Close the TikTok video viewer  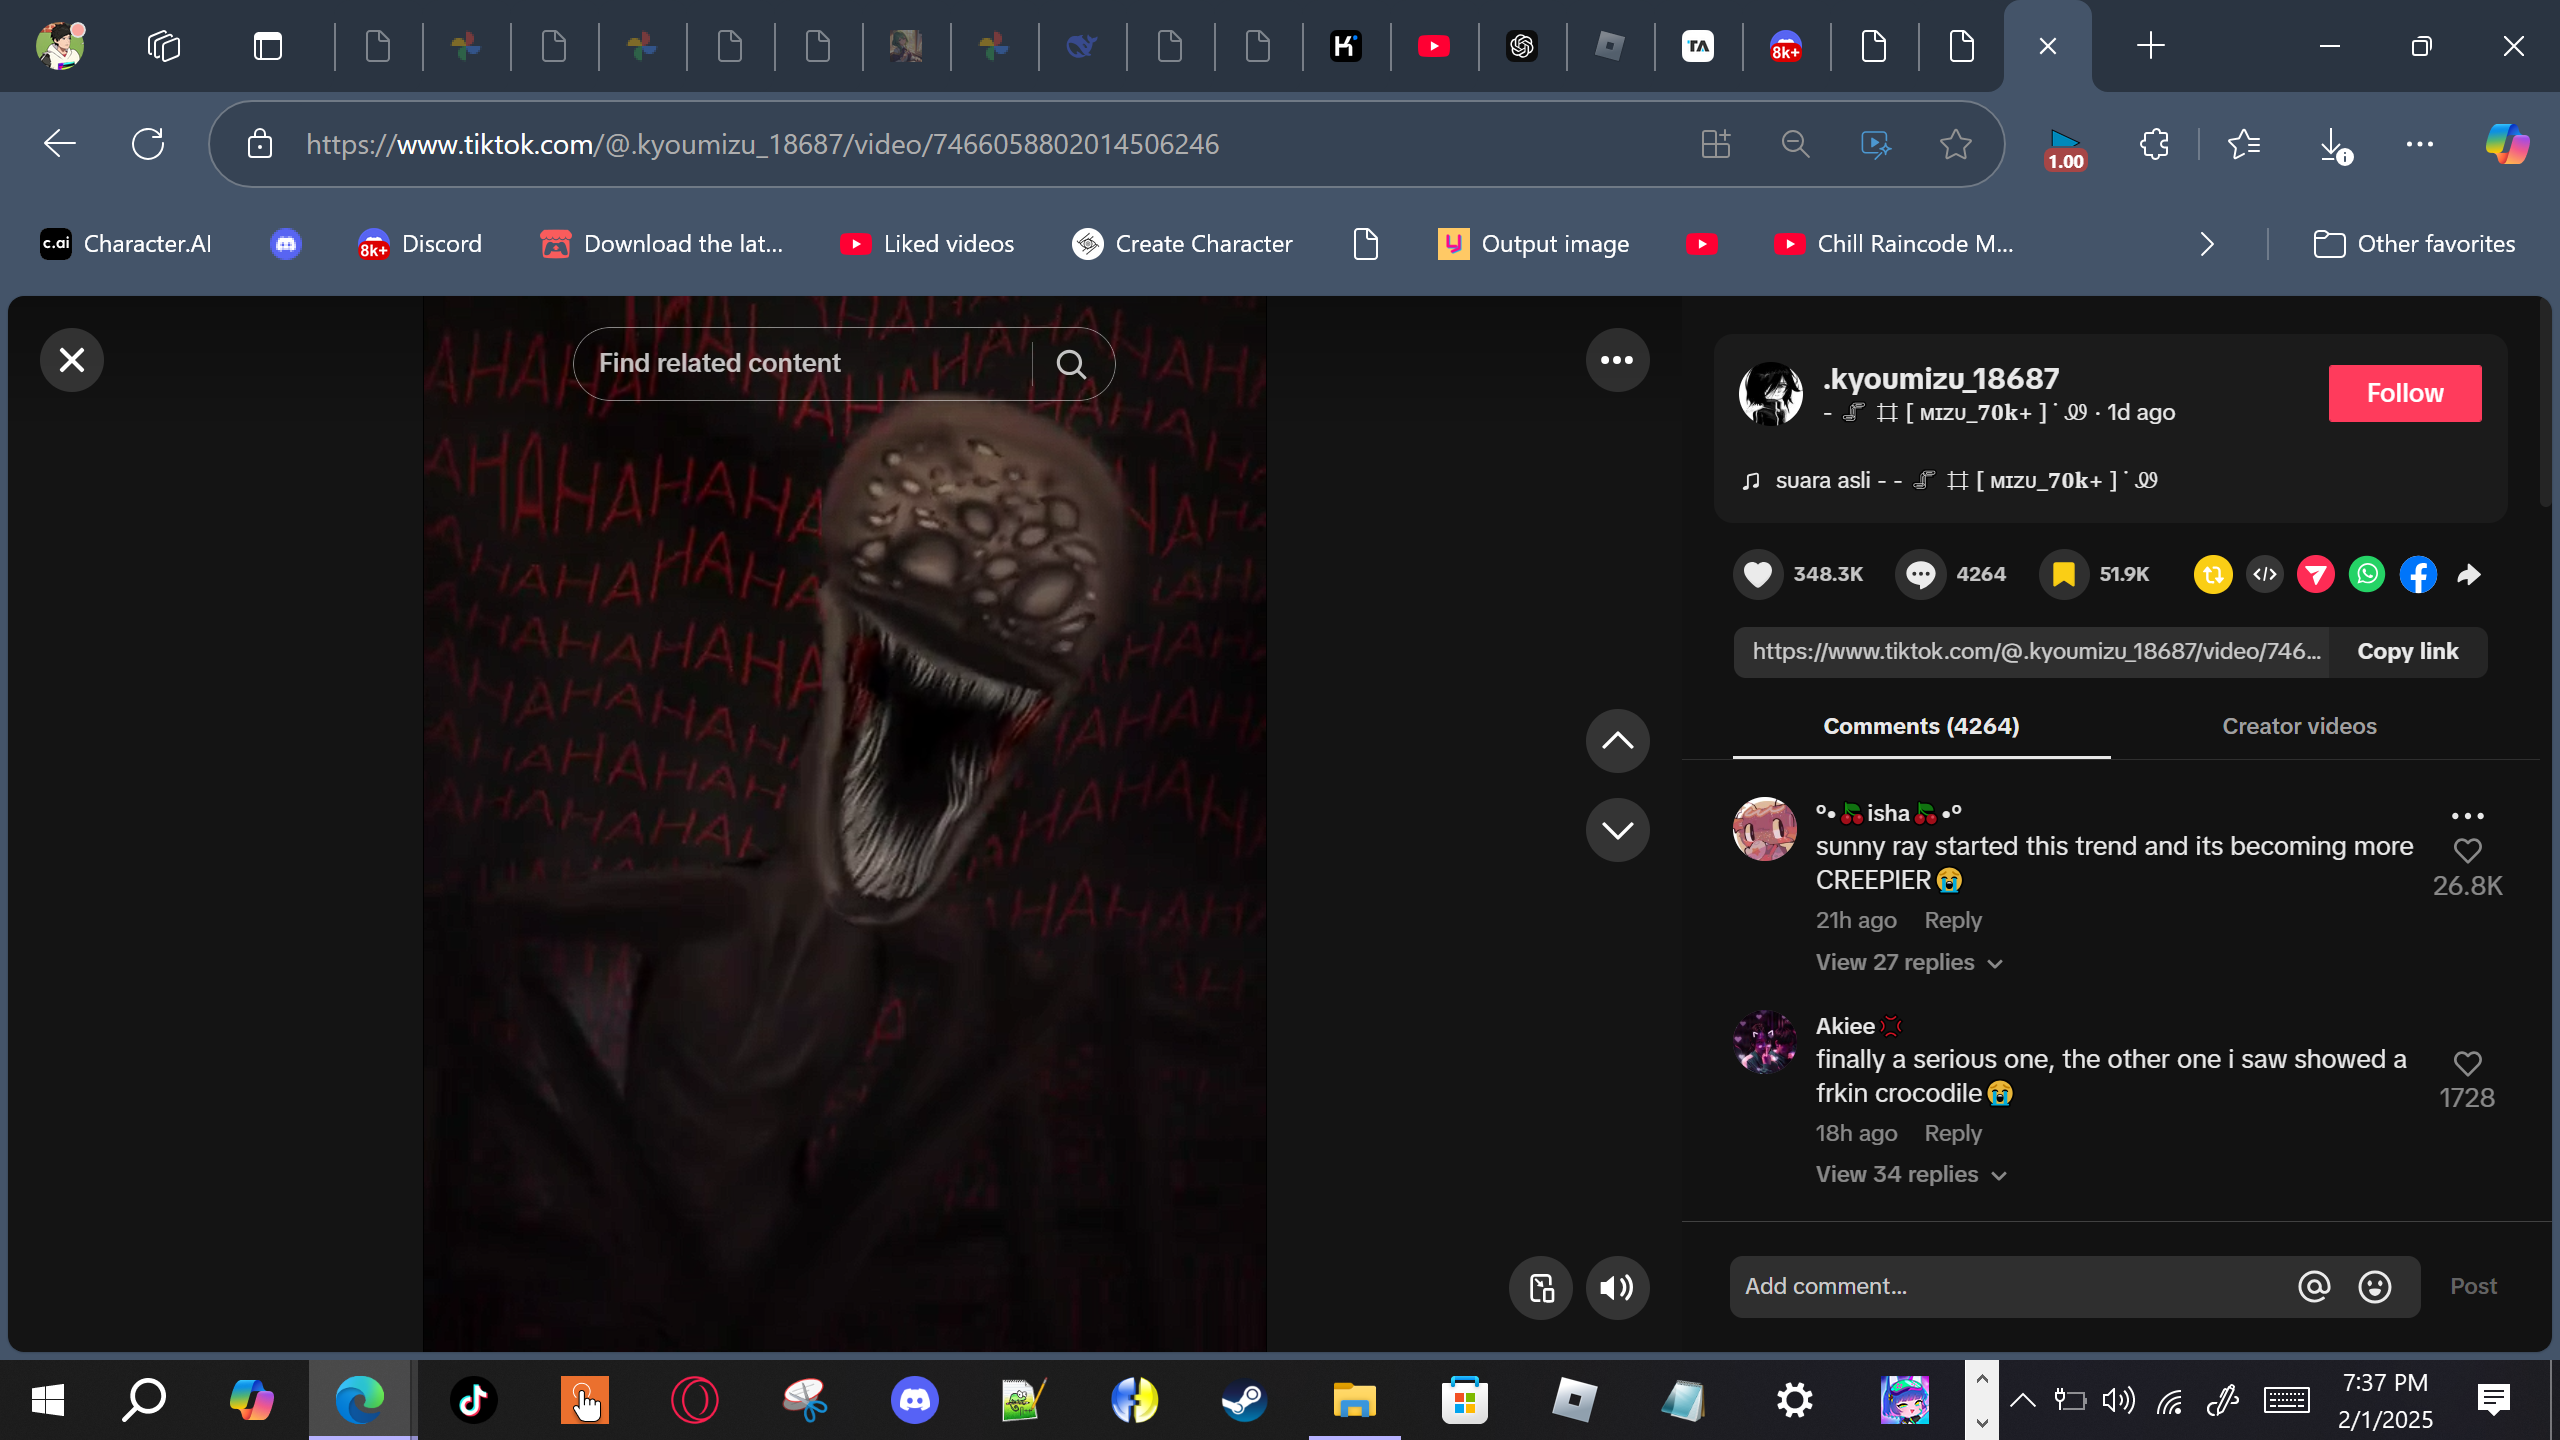(72, 360)
